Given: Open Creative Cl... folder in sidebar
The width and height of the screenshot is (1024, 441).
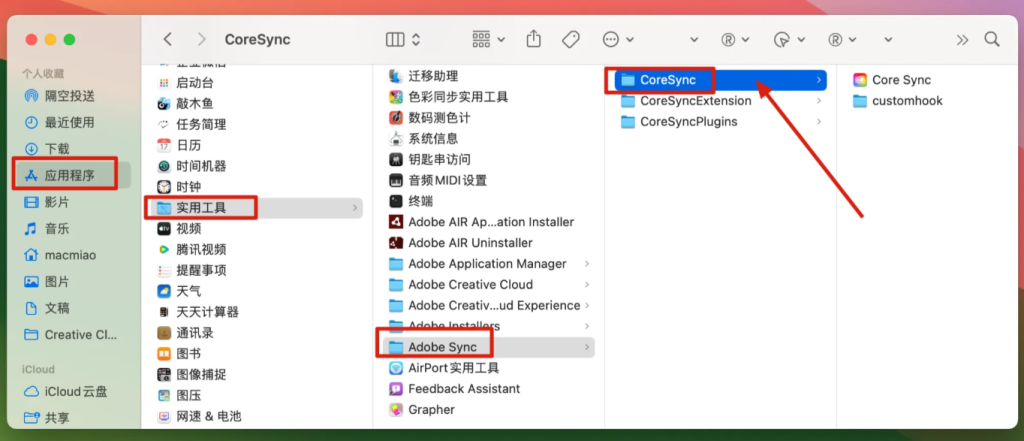Looking at the screenshot, I should (71, 335).
